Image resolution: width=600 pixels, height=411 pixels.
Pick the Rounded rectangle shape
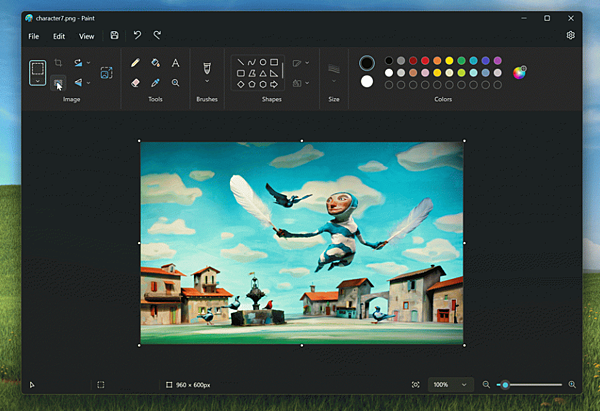point(240,73)
